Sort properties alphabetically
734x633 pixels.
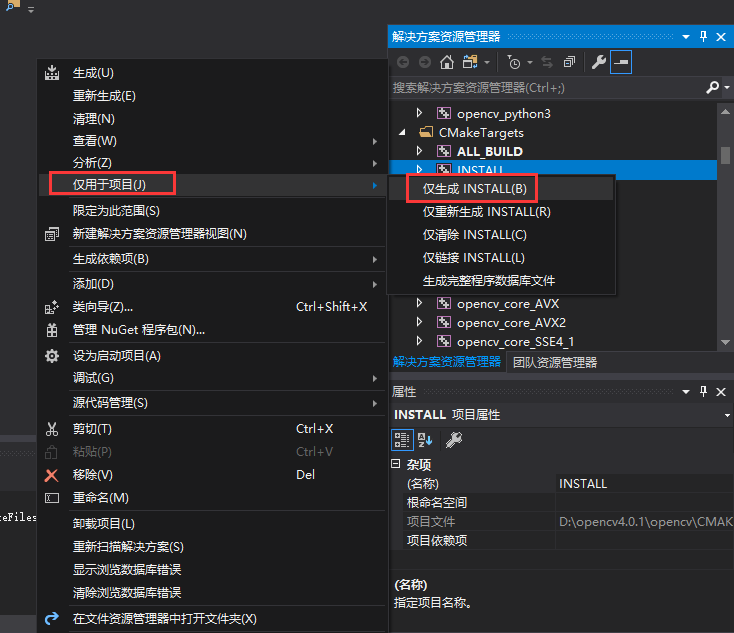pos(425,440)
